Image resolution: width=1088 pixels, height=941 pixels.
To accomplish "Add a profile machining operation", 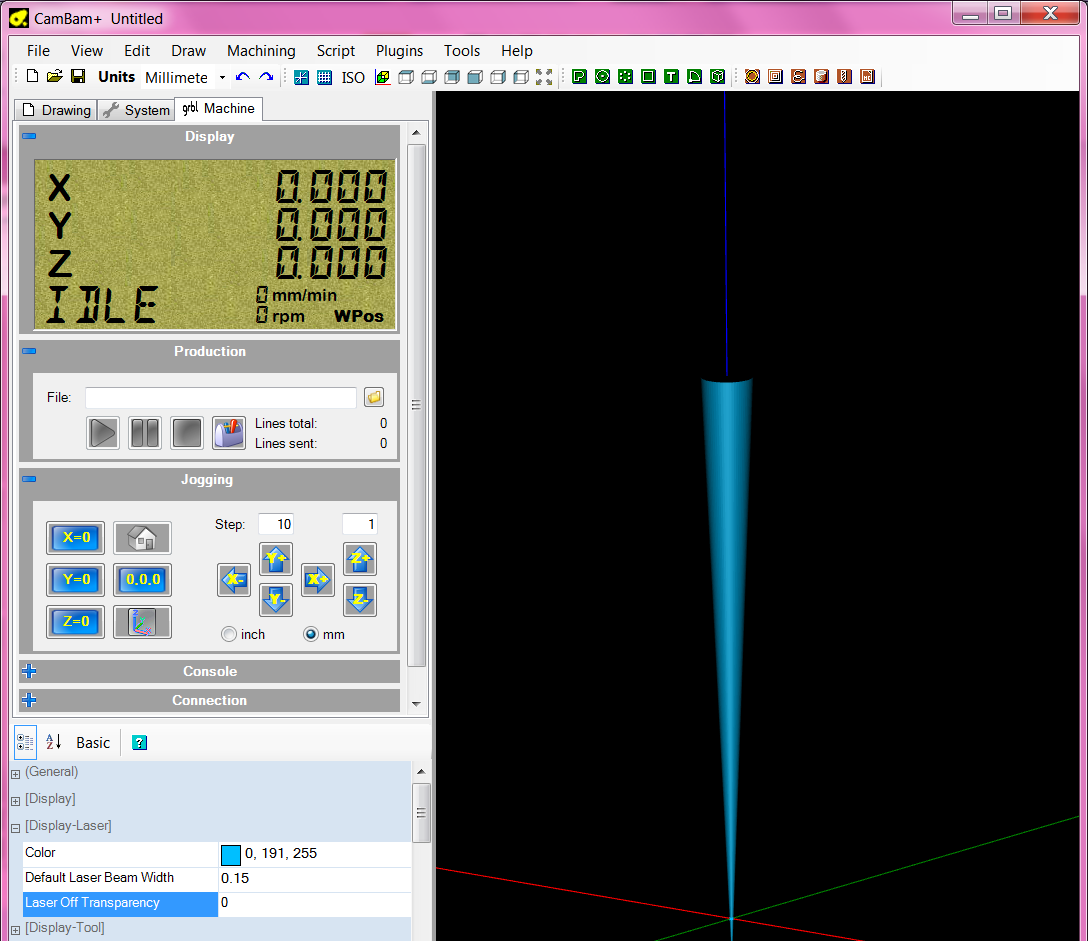I will (752, 76).
